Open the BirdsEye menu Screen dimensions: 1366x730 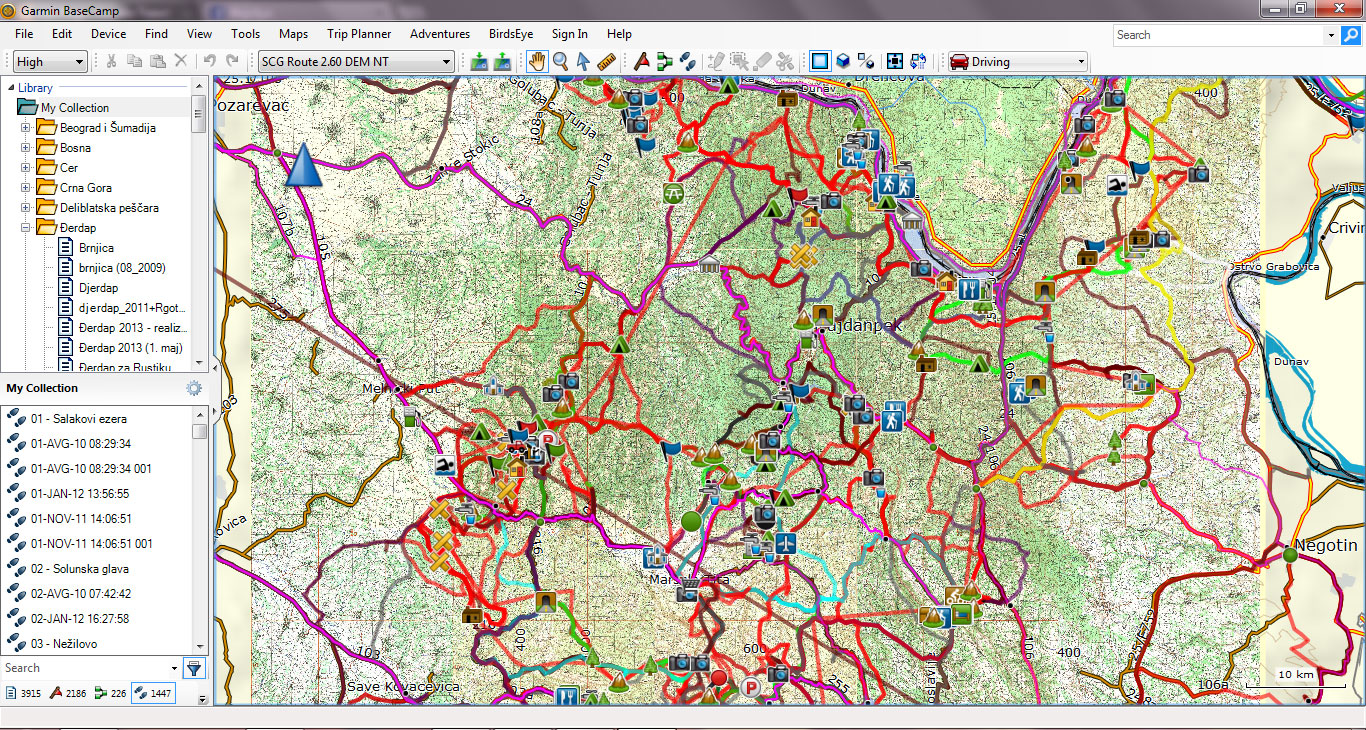click(511, 34)
